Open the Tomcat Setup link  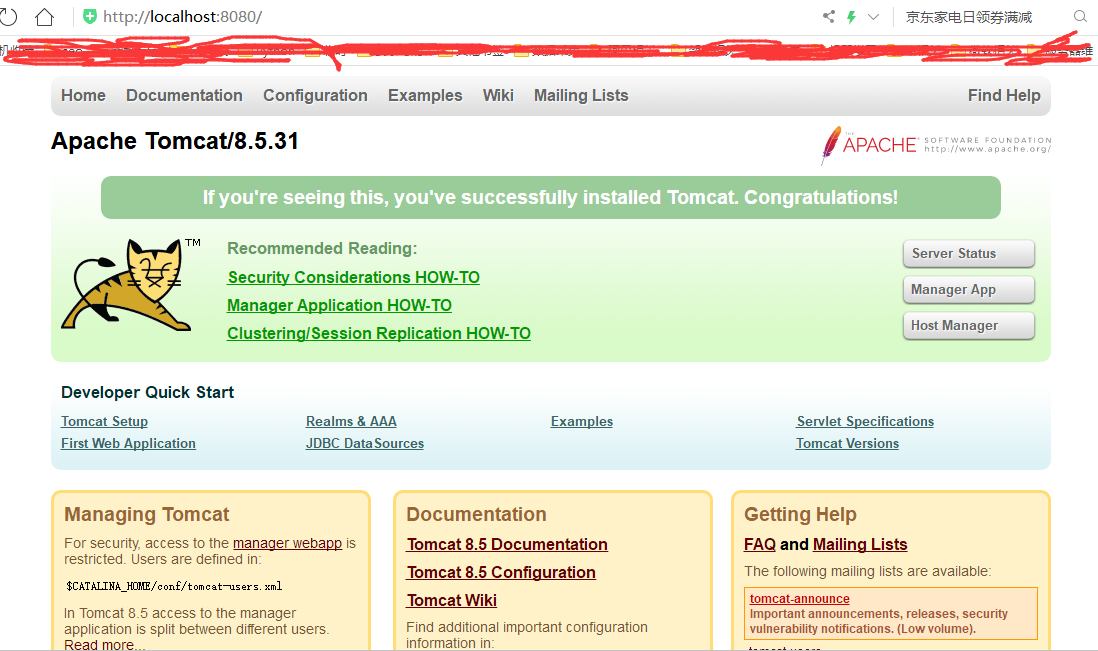[x=104, y=421]
